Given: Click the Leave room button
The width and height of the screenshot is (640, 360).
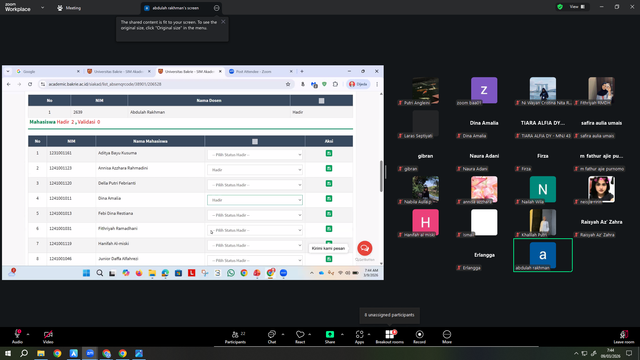Looking at the screenshot, I should click(x=624, y=337).
